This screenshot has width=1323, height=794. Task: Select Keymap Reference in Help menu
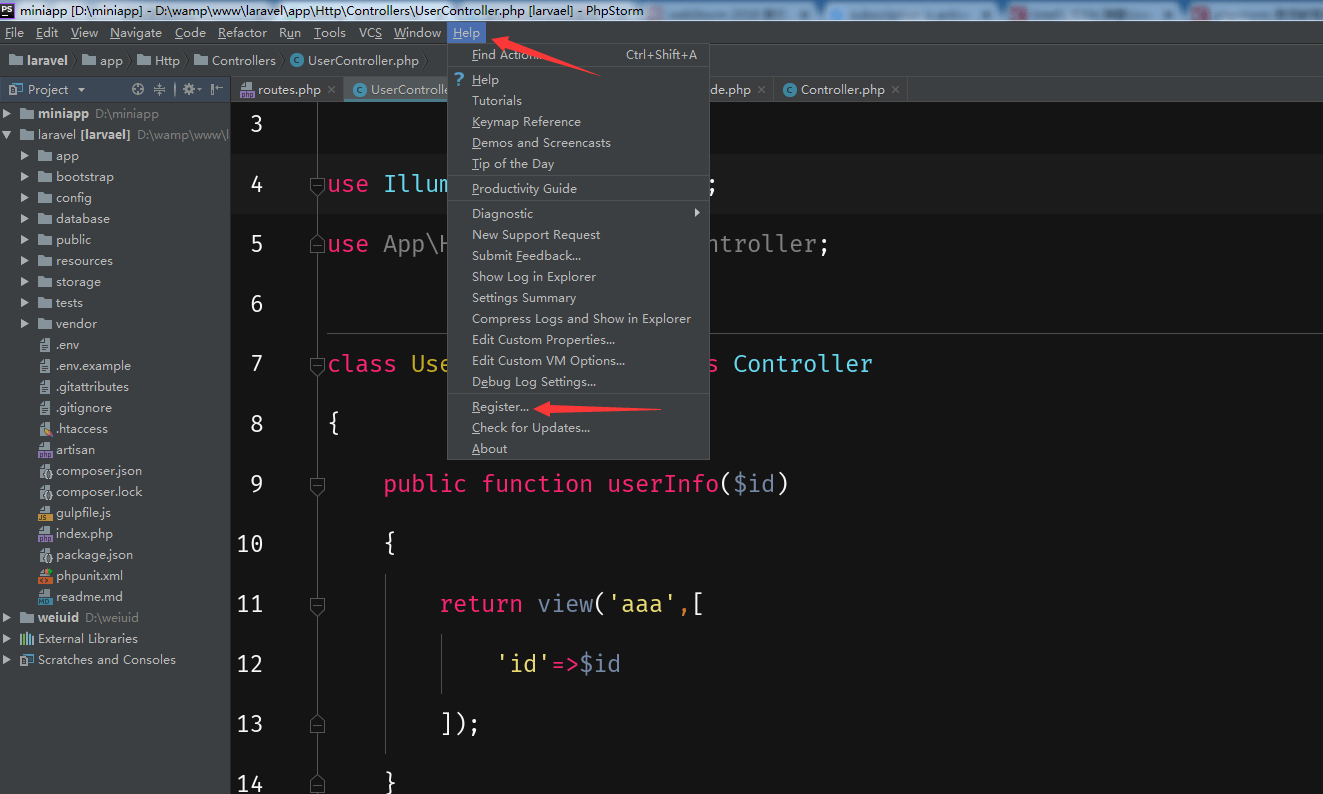(578, 122)
